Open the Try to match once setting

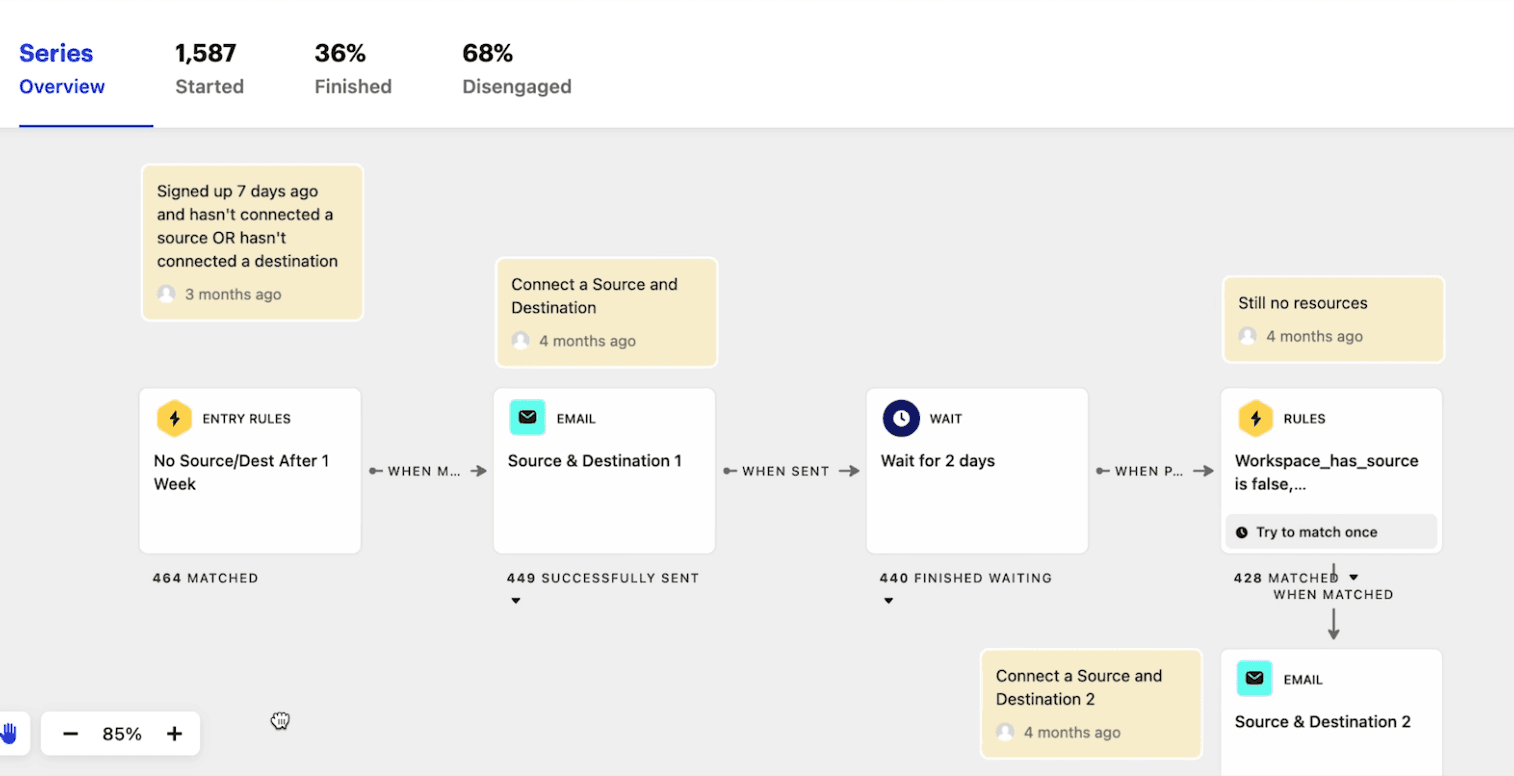coord(1330,531)
